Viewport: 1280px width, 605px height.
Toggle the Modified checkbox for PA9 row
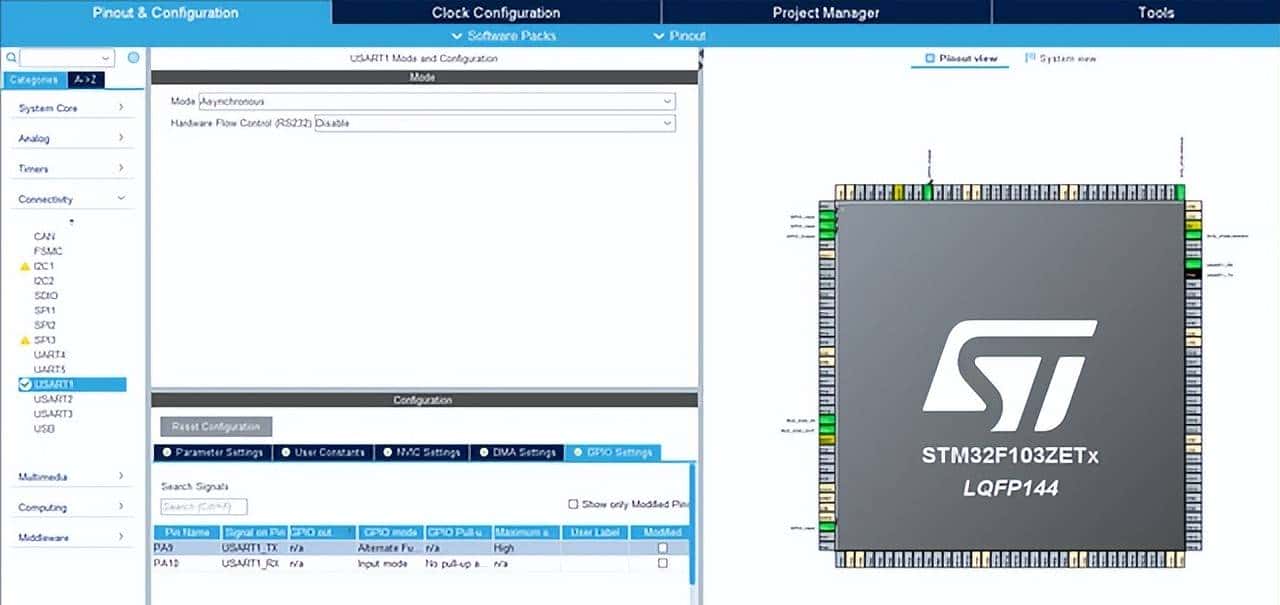(662, 548)
